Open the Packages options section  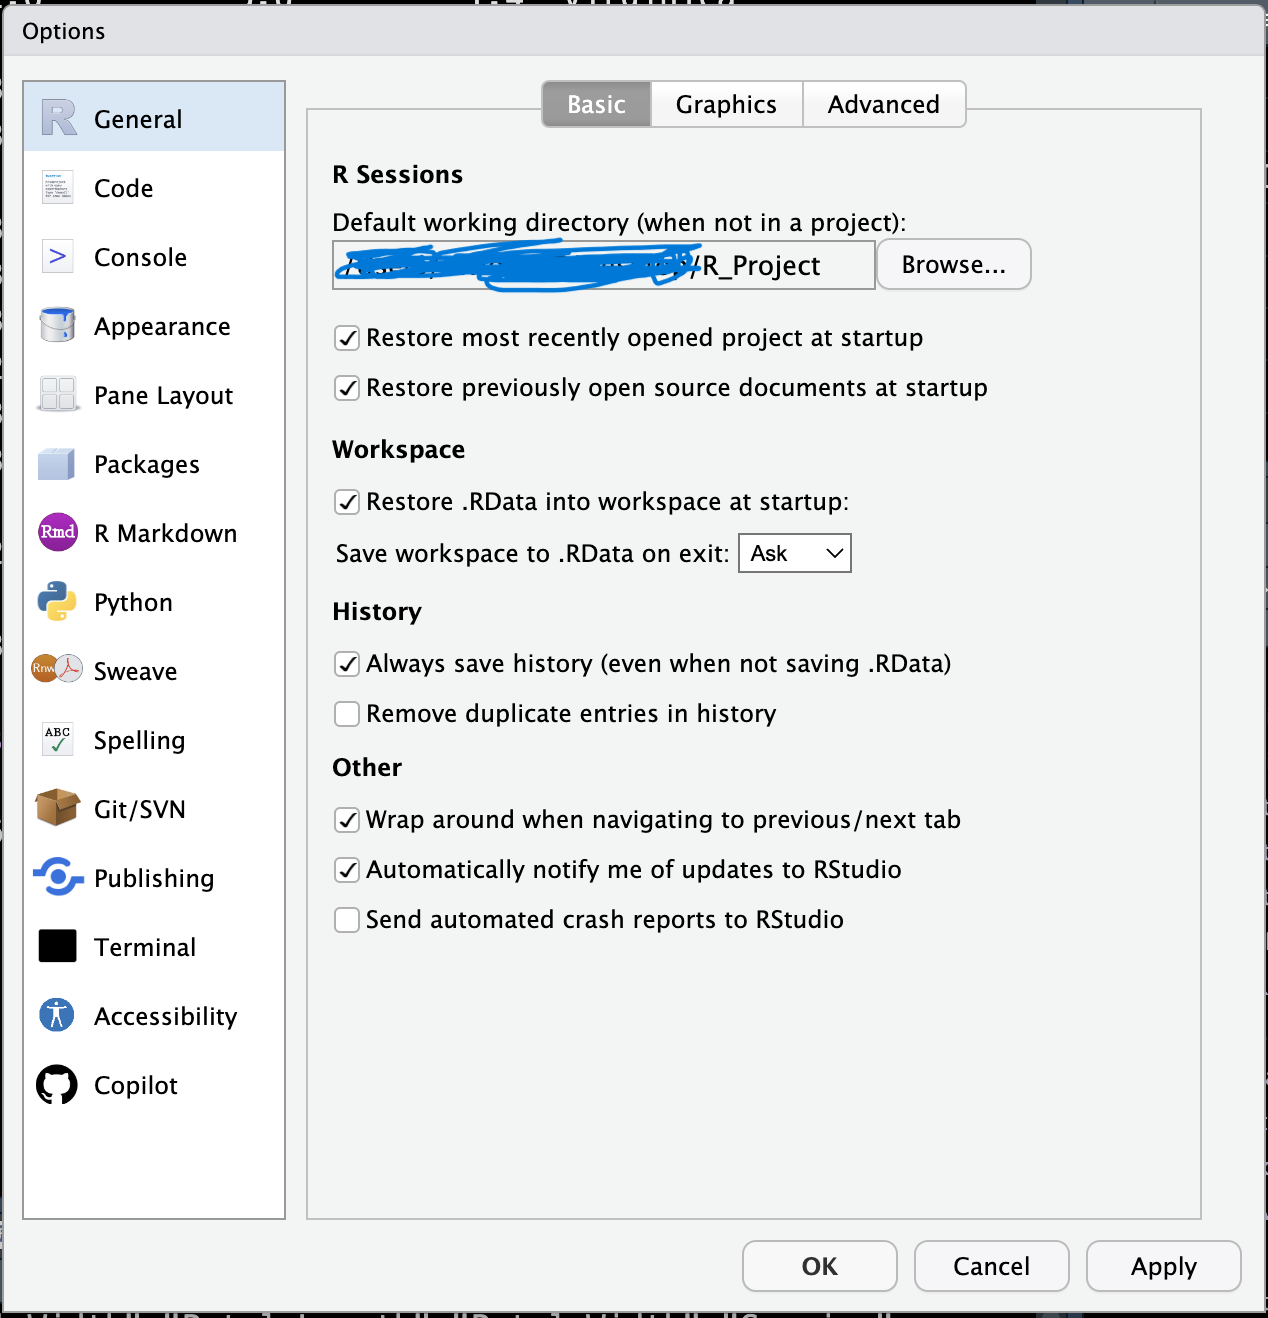tap(154, 463)
